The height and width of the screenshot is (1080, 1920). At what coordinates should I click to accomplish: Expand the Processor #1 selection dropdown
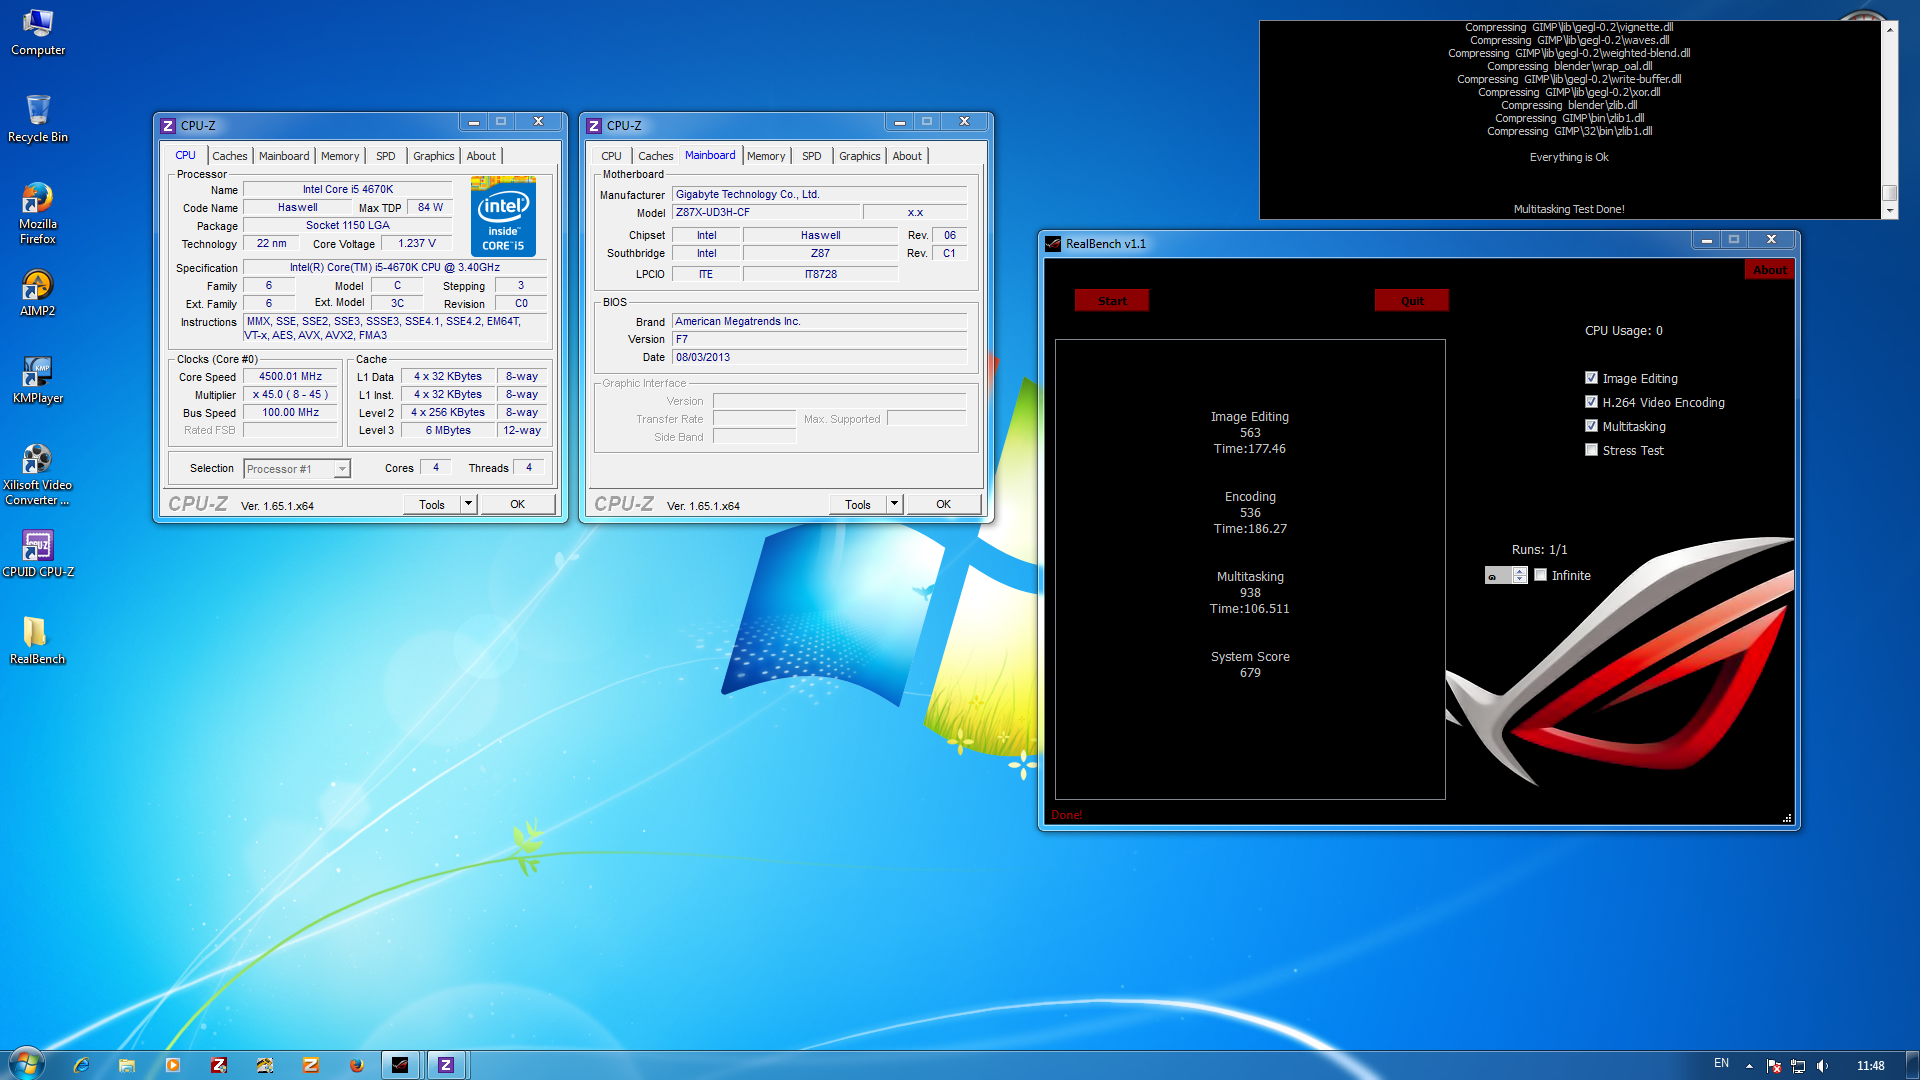tap(342, 469)
